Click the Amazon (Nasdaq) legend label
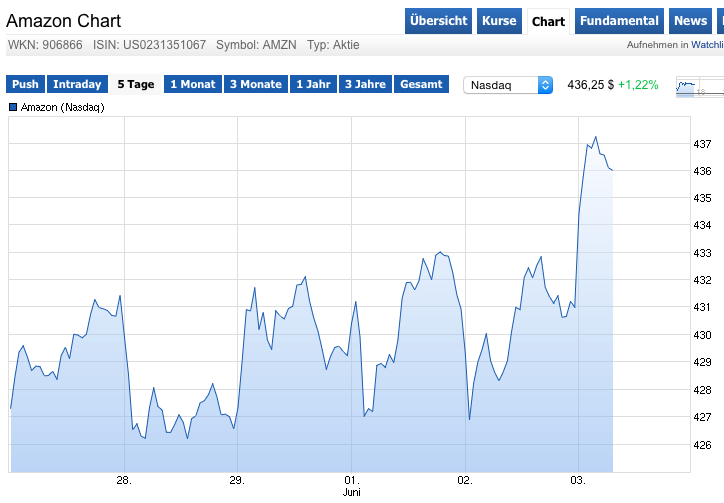Viewport: 724px width, 503px height. coord(62,107)
